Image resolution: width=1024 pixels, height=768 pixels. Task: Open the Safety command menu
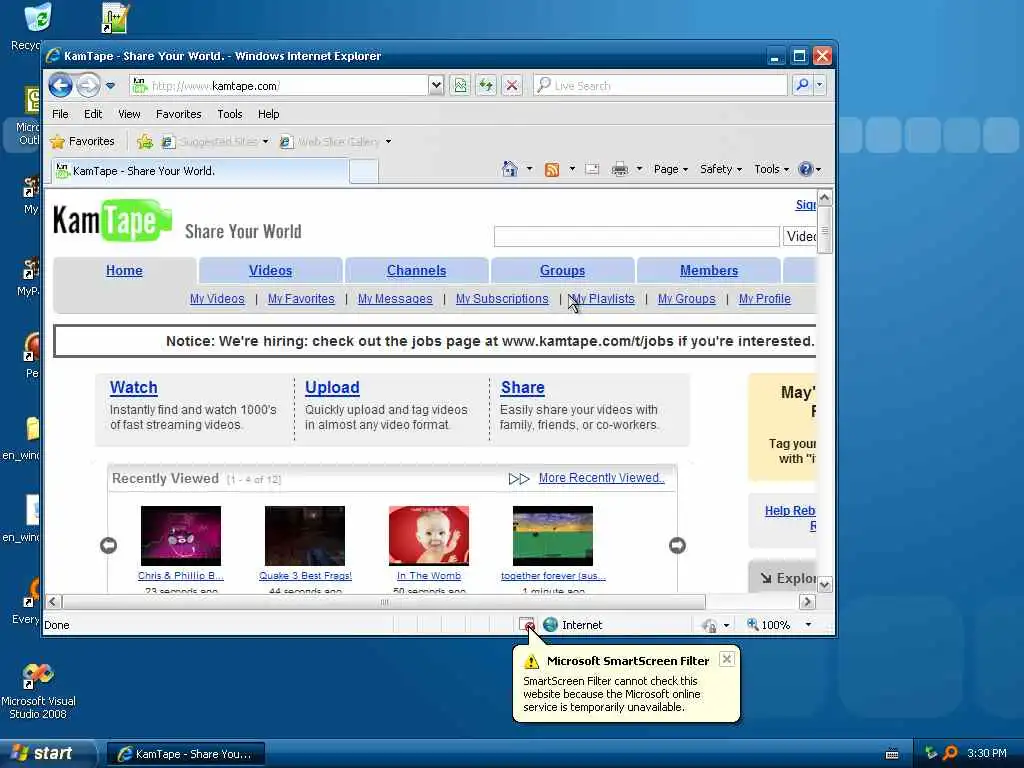tap(720, 169)
